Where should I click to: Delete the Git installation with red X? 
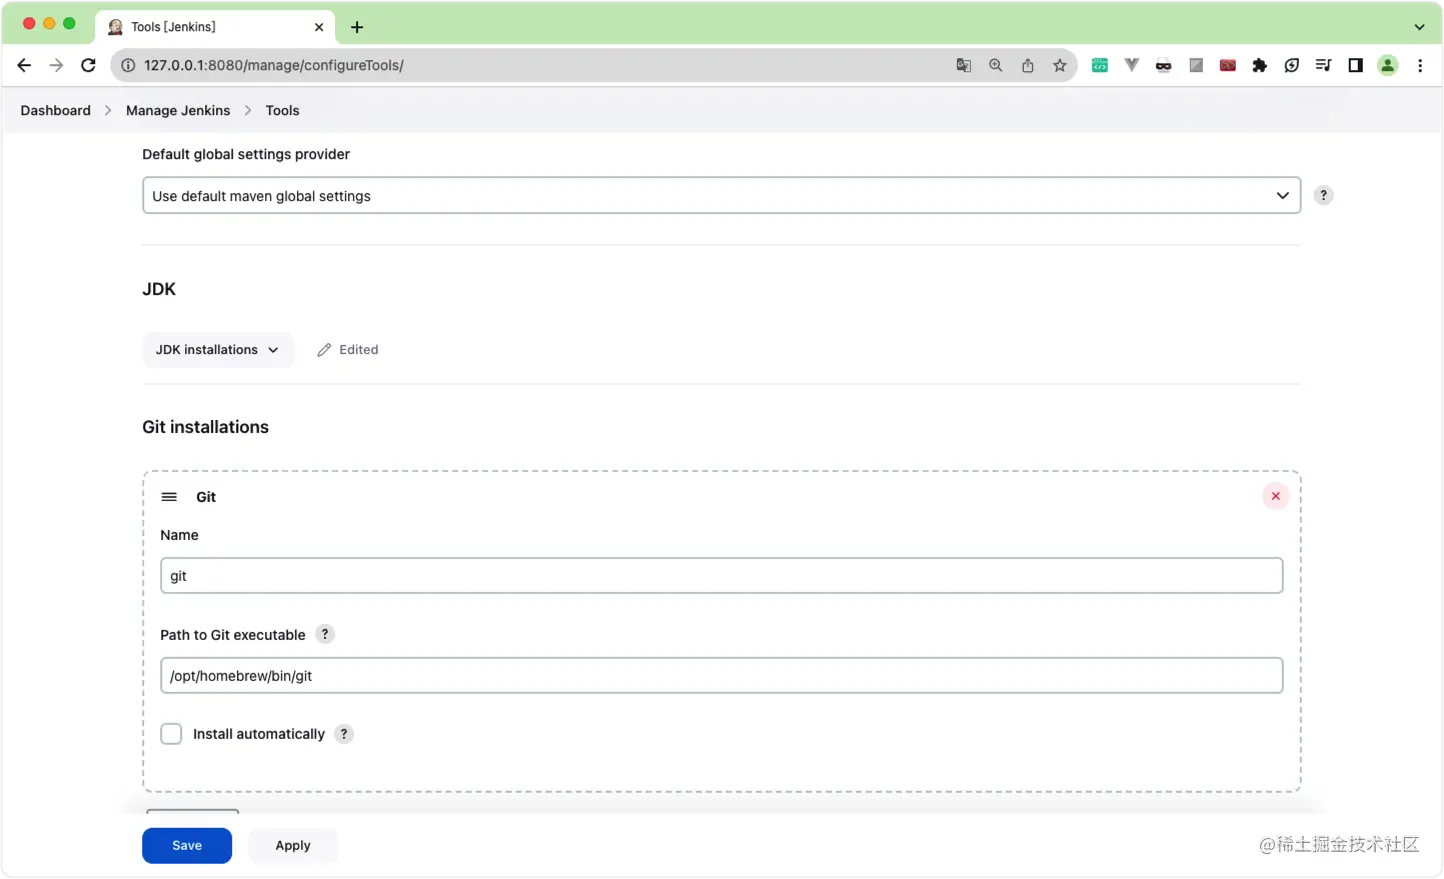click(1275, 496)
